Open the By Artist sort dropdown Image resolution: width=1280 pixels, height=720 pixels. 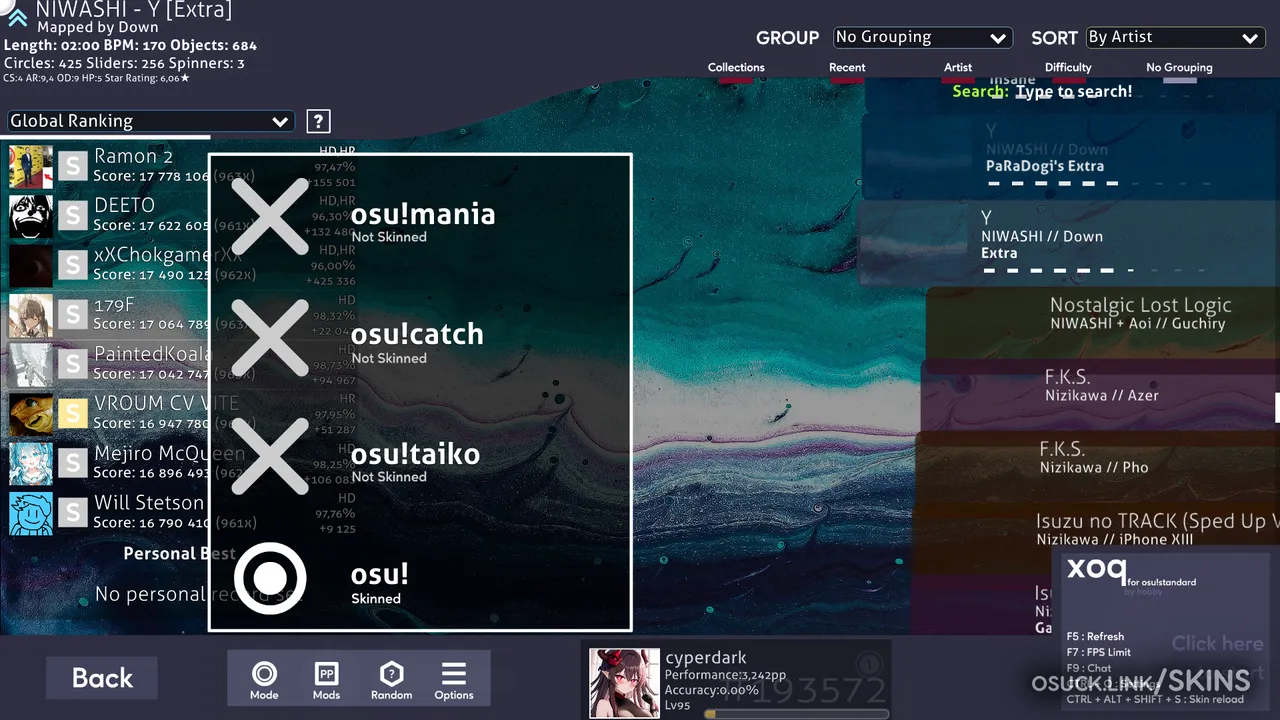(x=1175, y=38)
